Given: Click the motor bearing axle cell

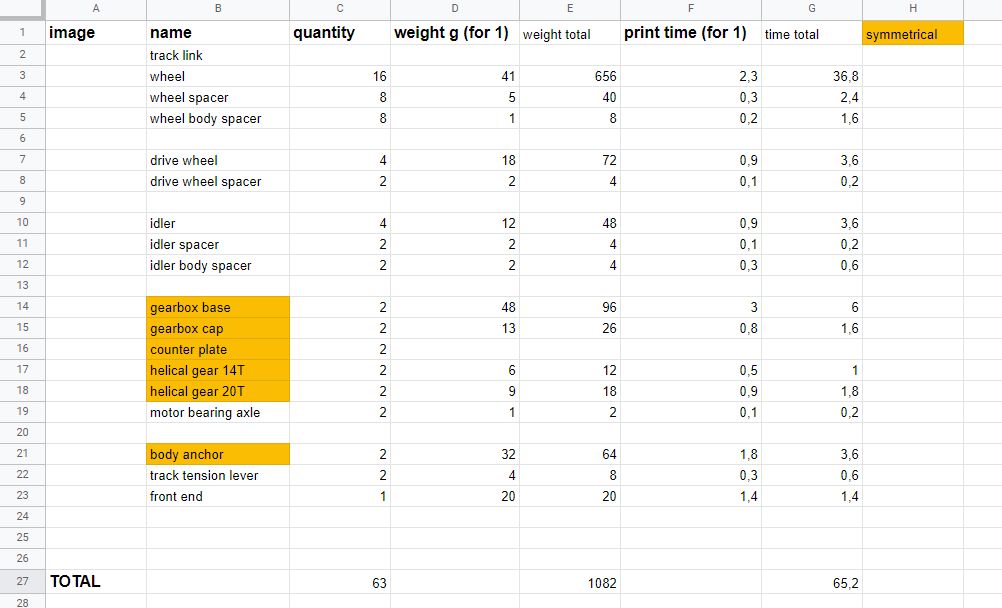Looking at the screenshot, I should click(x=218, y=412).
